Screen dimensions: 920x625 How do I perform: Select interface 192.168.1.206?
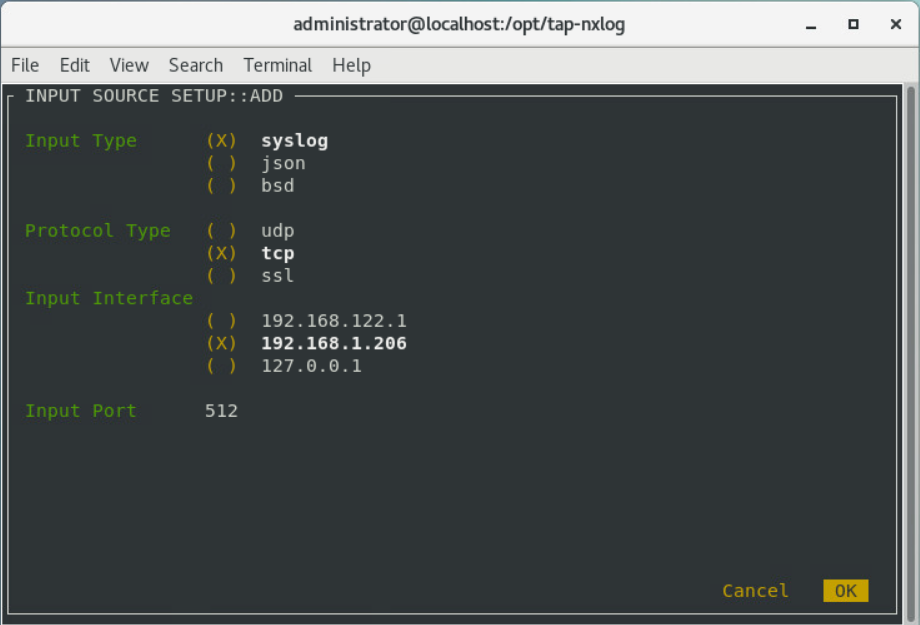(x=221, y=343)
